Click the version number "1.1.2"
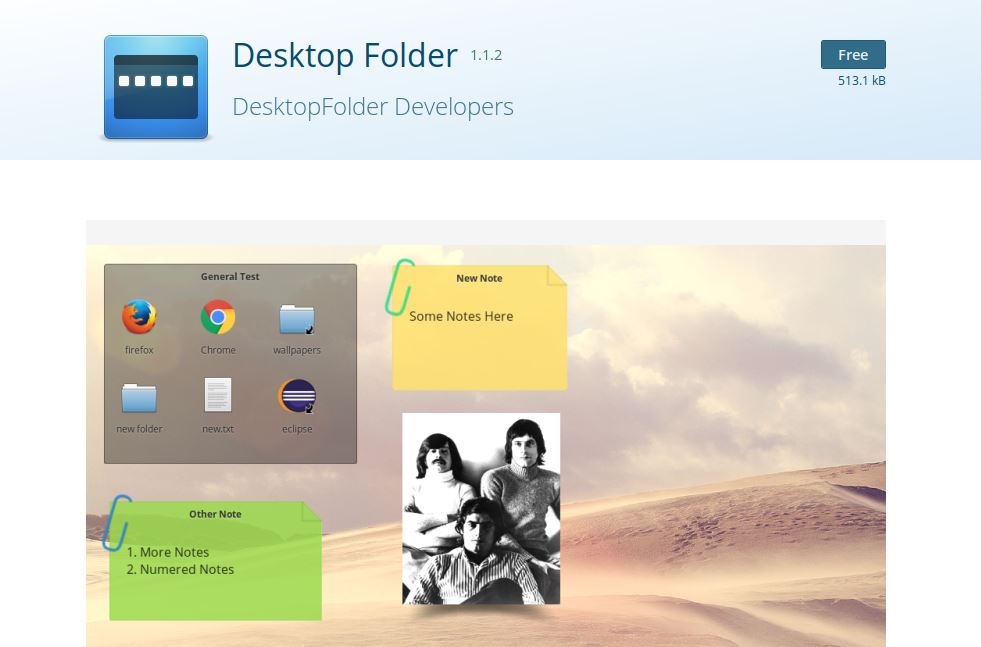 click(486, 55)
